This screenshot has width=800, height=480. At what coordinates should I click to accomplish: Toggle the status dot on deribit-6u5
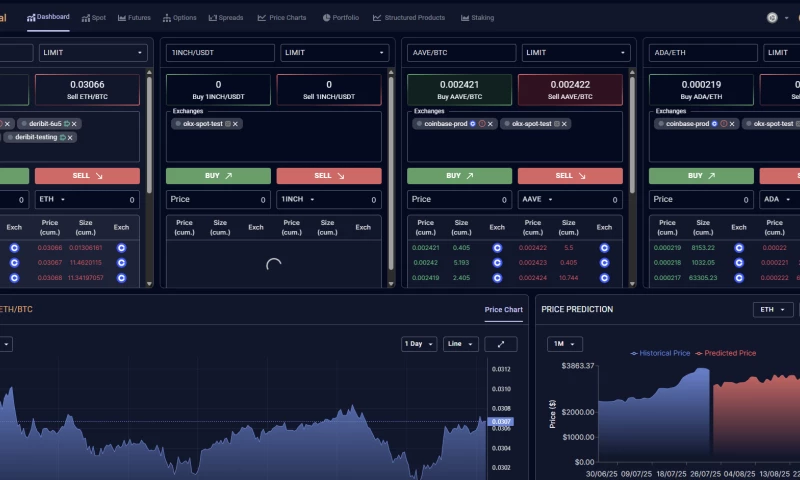click(24, 124)
